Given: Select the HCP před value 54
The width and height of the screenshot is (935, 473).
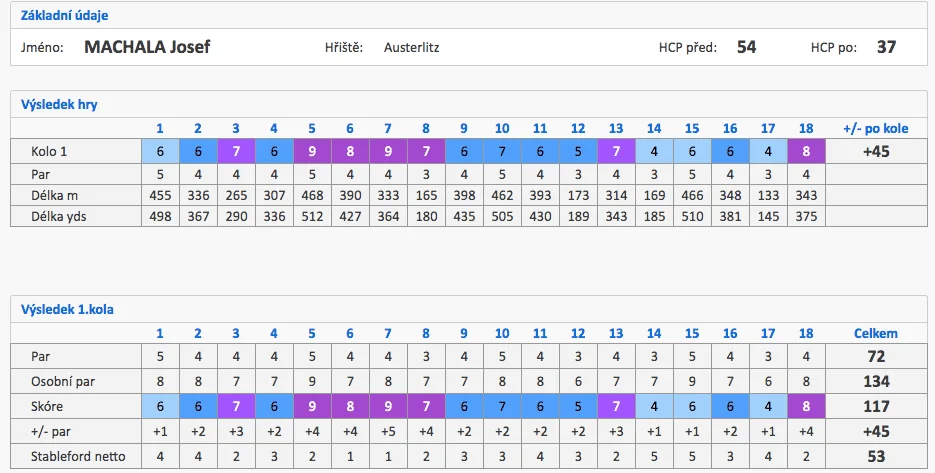Looking at the screenshot, I should pos(747,47).
